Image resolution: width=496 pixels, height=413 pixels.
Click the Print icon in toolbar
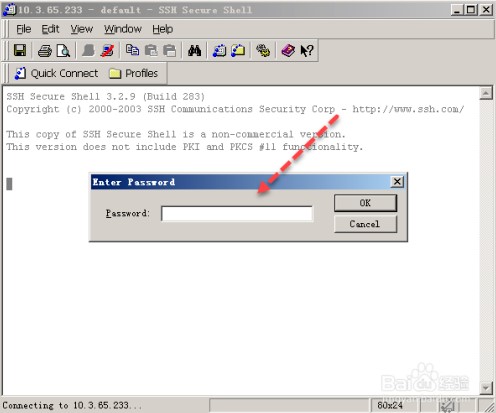point(45,51)
